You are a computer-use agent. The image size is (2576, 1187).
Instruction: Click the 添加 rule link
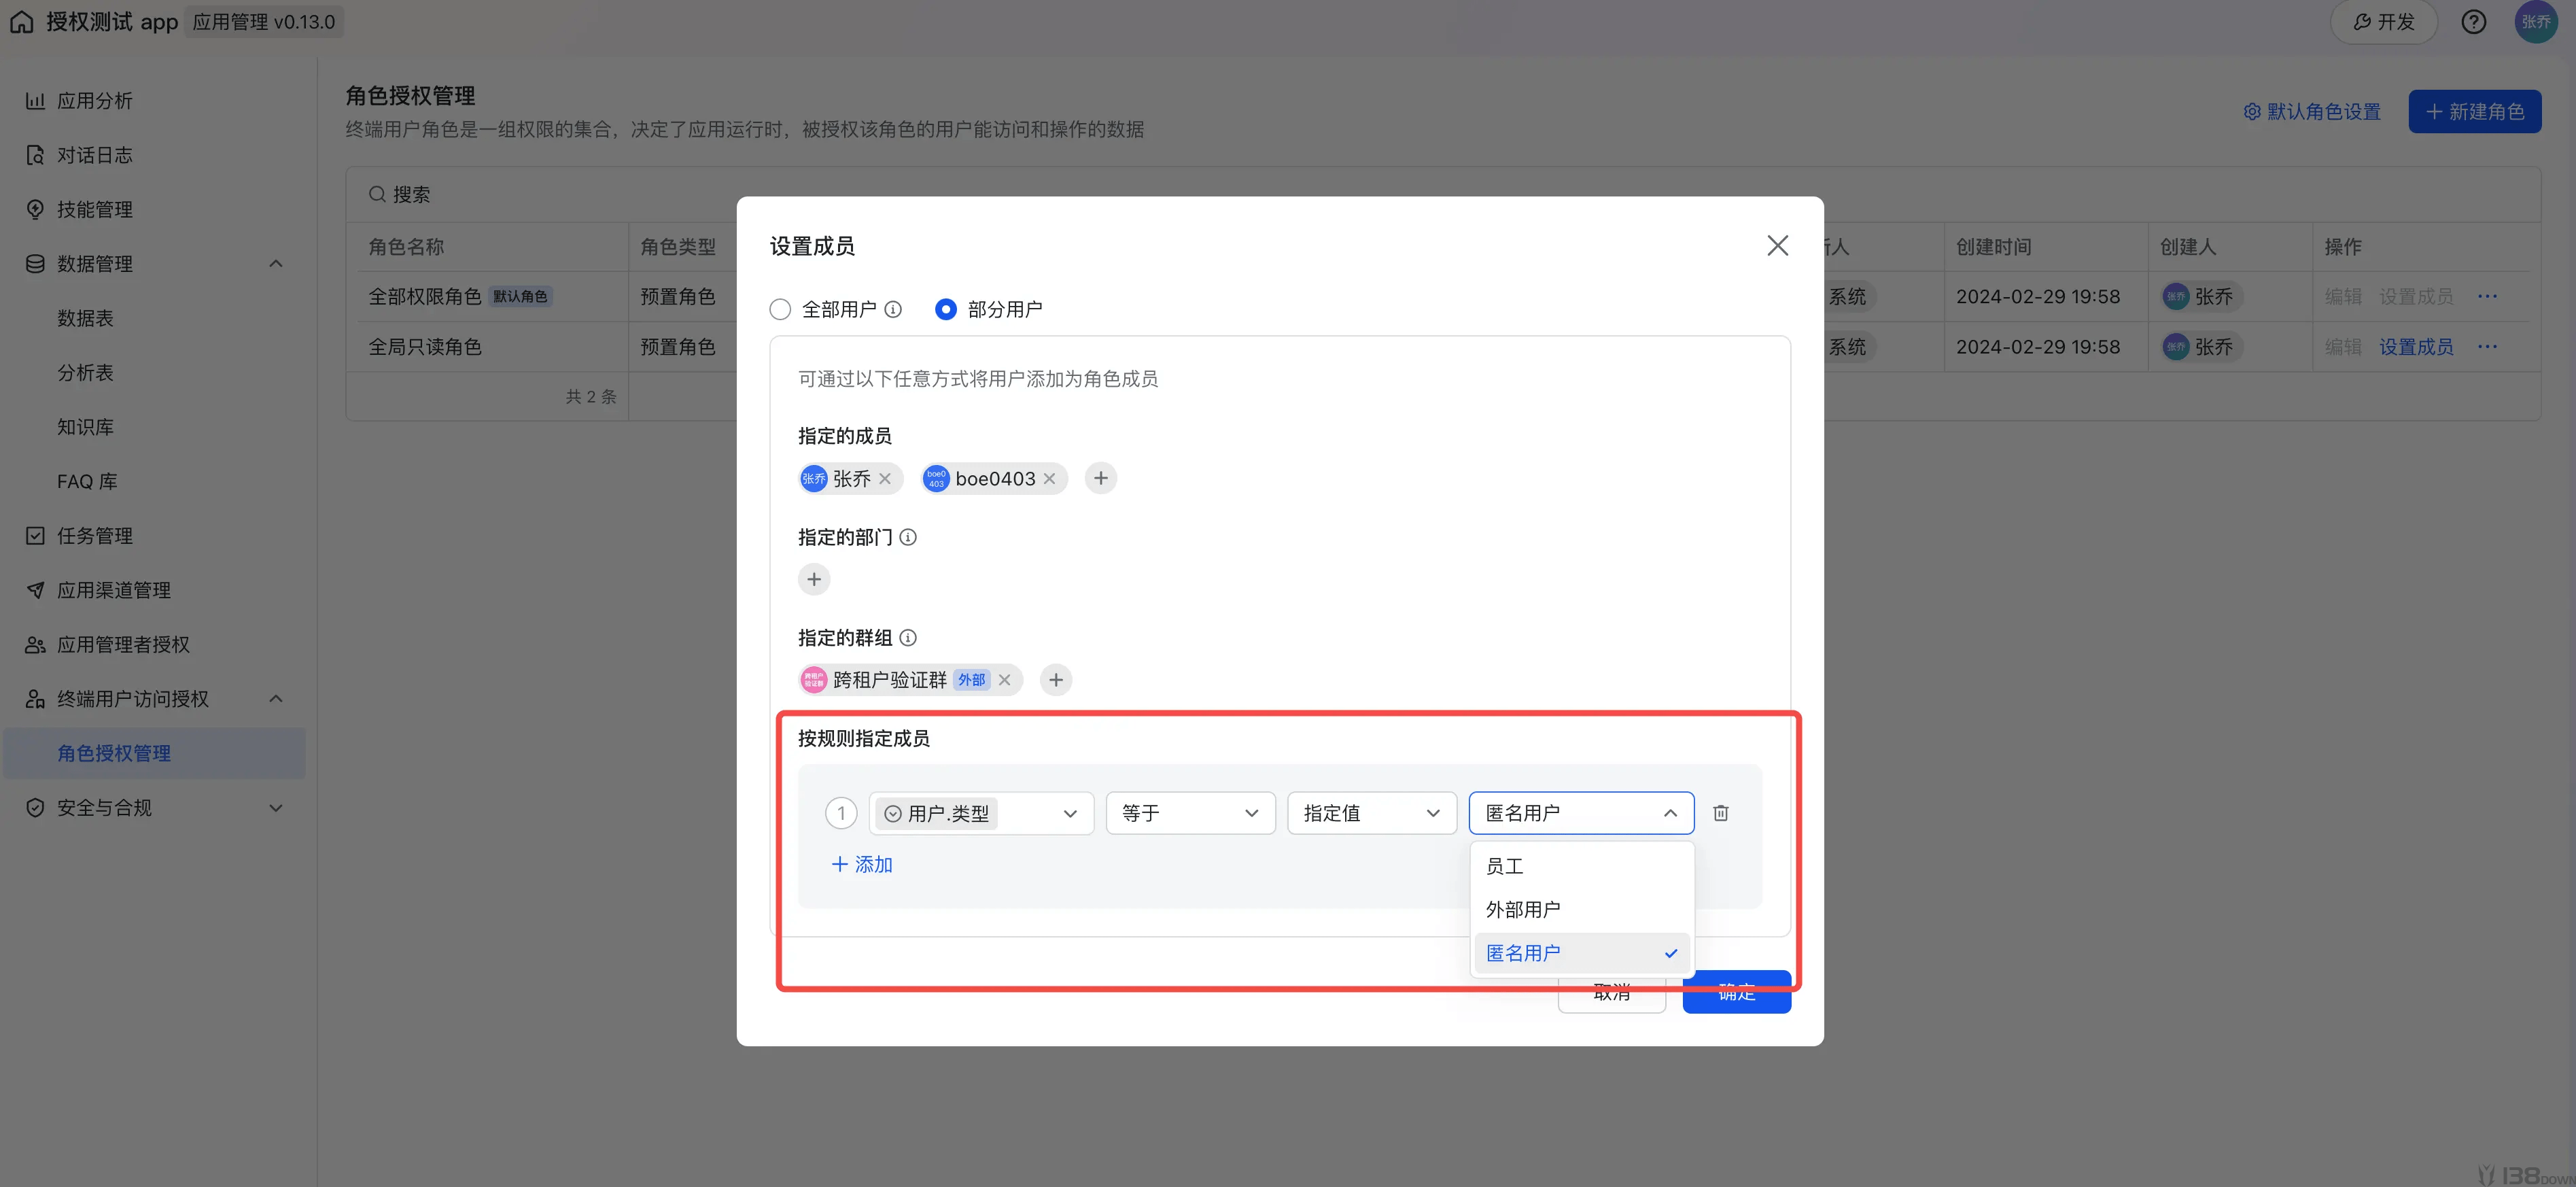click(x=862, y=865)
